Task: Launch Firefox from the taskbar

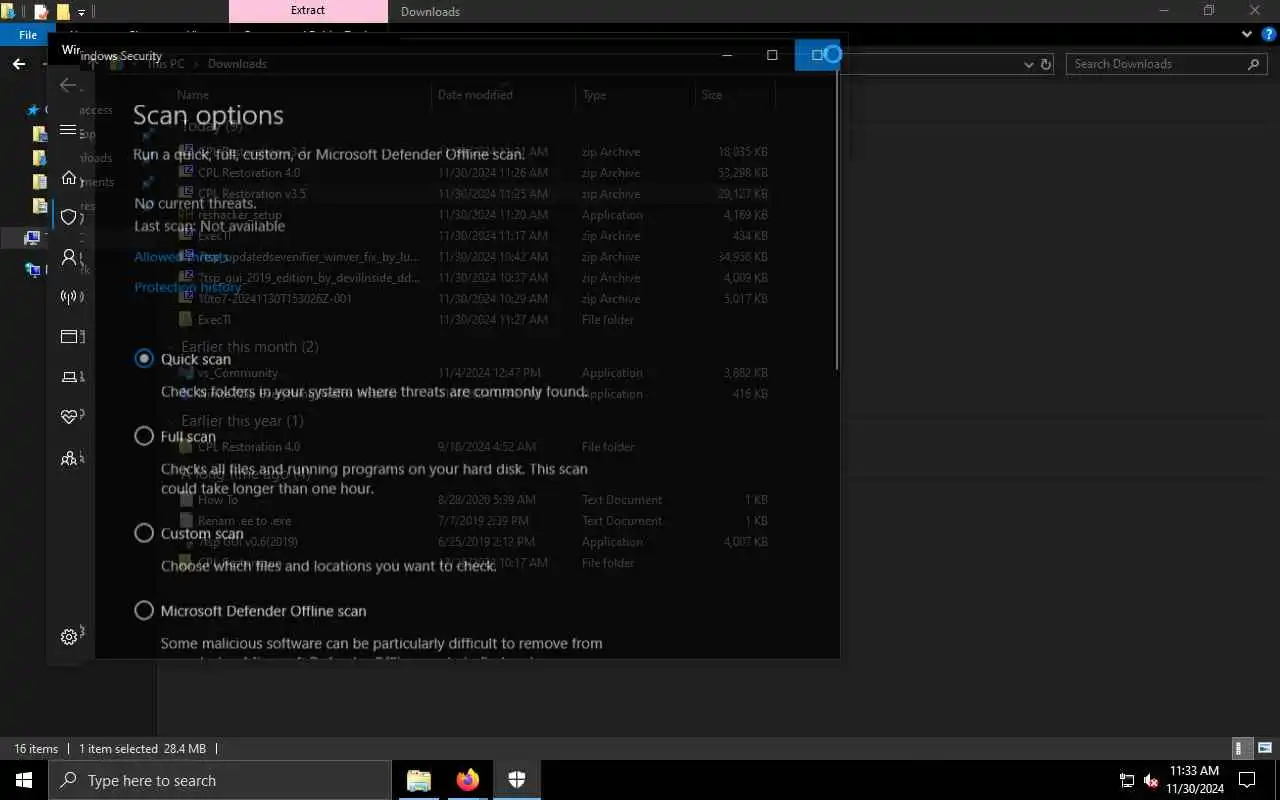Action: click(x=467, y=780)
